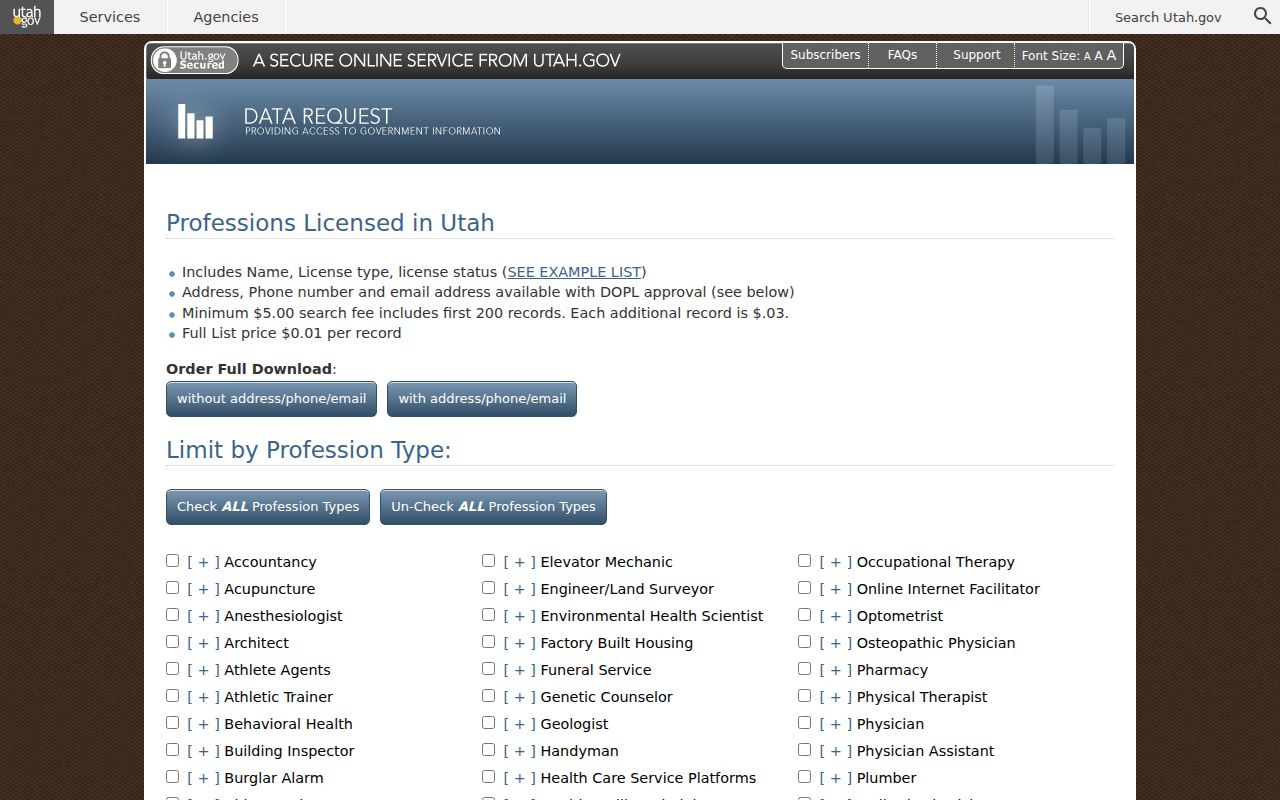Expand the Acupuncture license types
The image size is (1280, 800).
coord(203,589)
